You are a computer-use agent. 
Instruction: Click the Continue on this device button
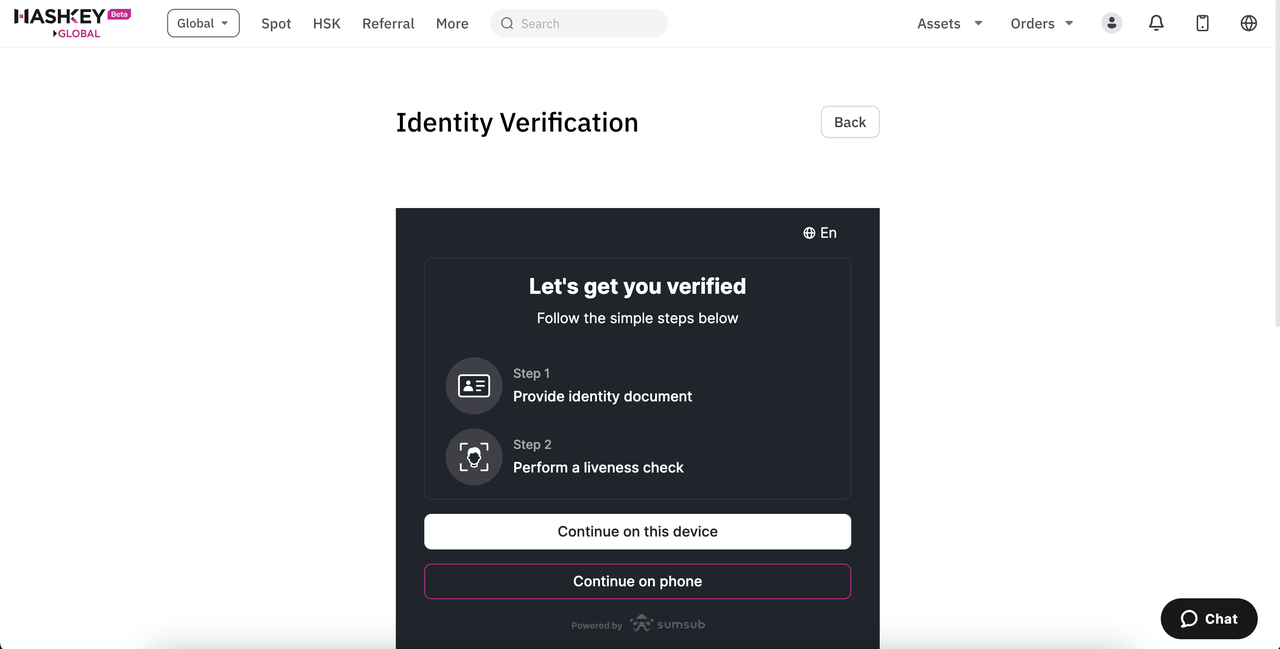pyautogui.click(x=637, y=531)
